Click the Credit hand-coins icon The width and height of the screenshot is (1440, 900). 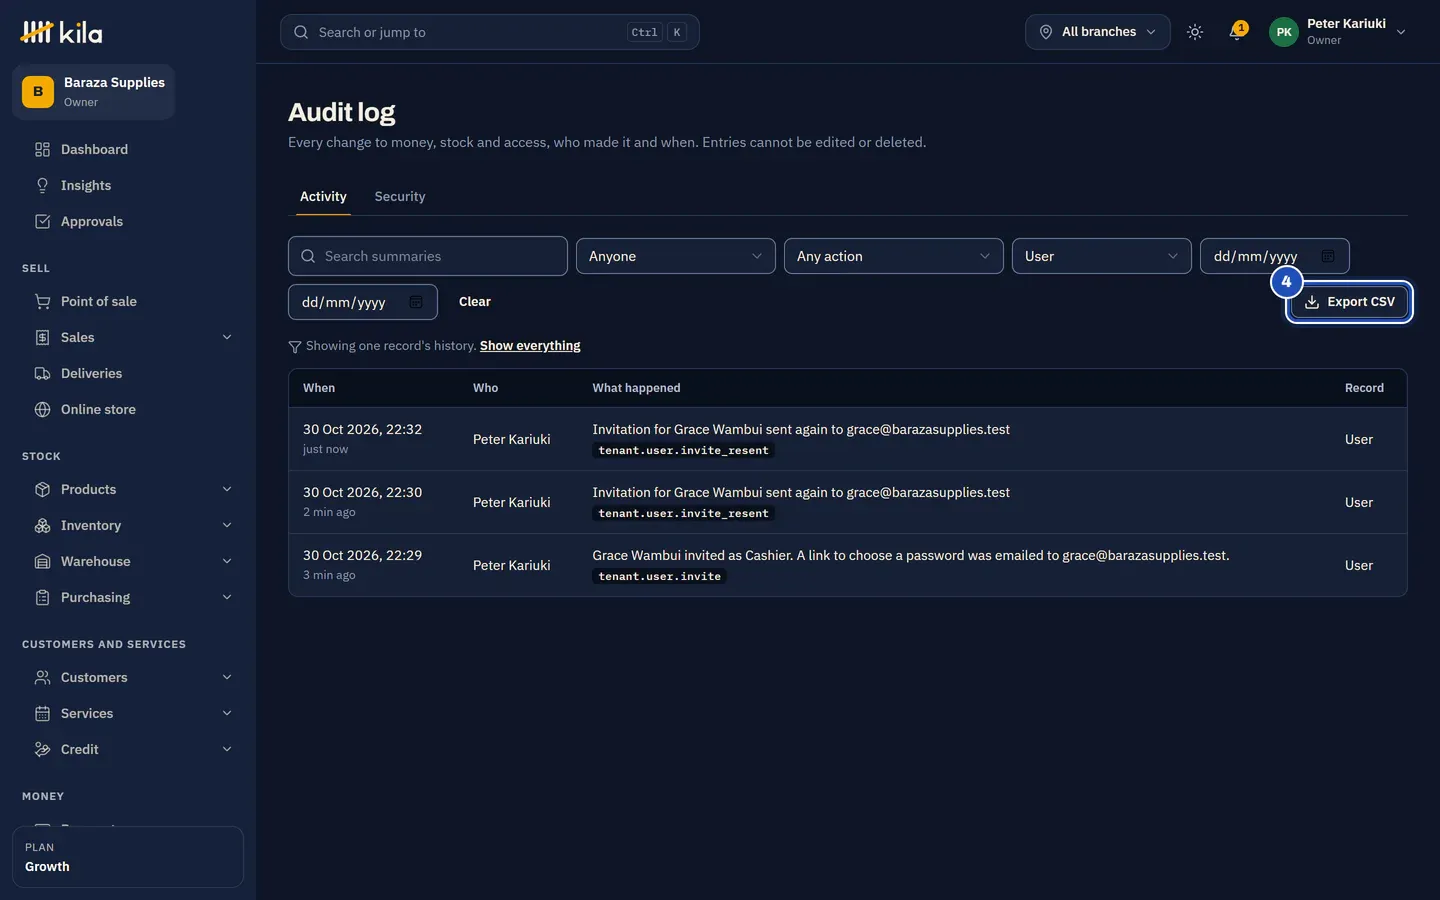[42, 750]
